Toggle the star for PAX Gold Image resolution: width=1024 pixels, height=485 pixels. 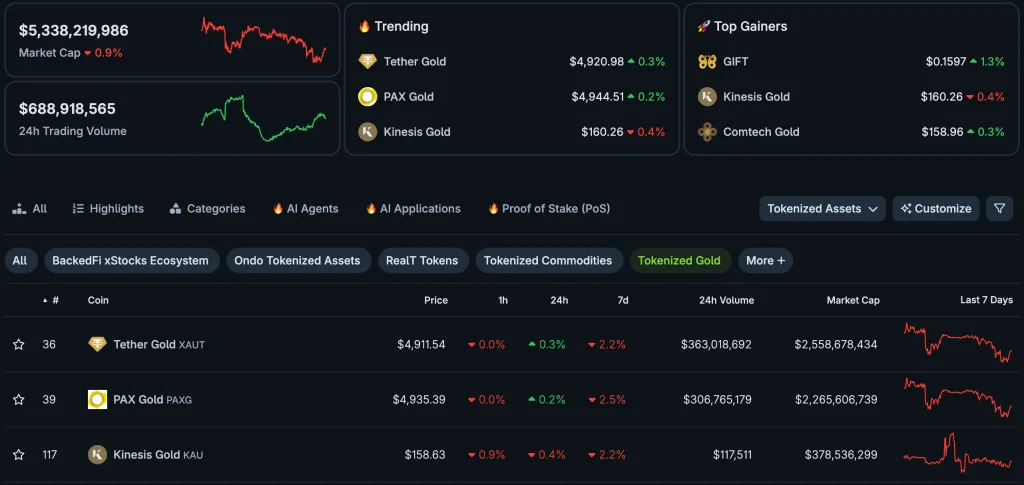pyautogui.click(x=18, y=400)
